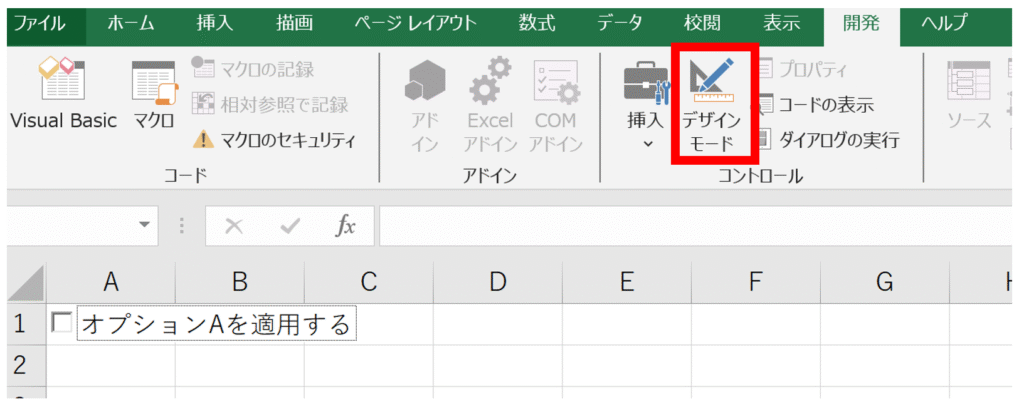Click the Select All corner triangle
This screenshot has width=1024, height=409.
tap(27, 284)
